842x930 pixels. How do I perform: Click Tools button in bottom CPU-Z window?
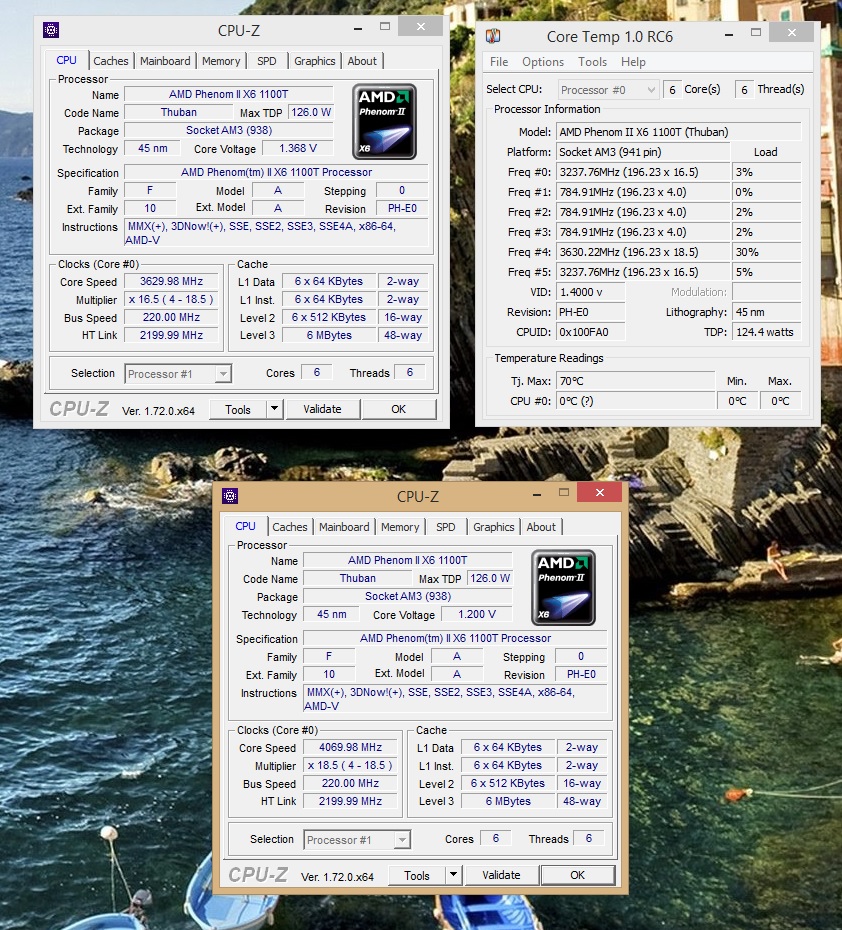[x=417, y=875]
